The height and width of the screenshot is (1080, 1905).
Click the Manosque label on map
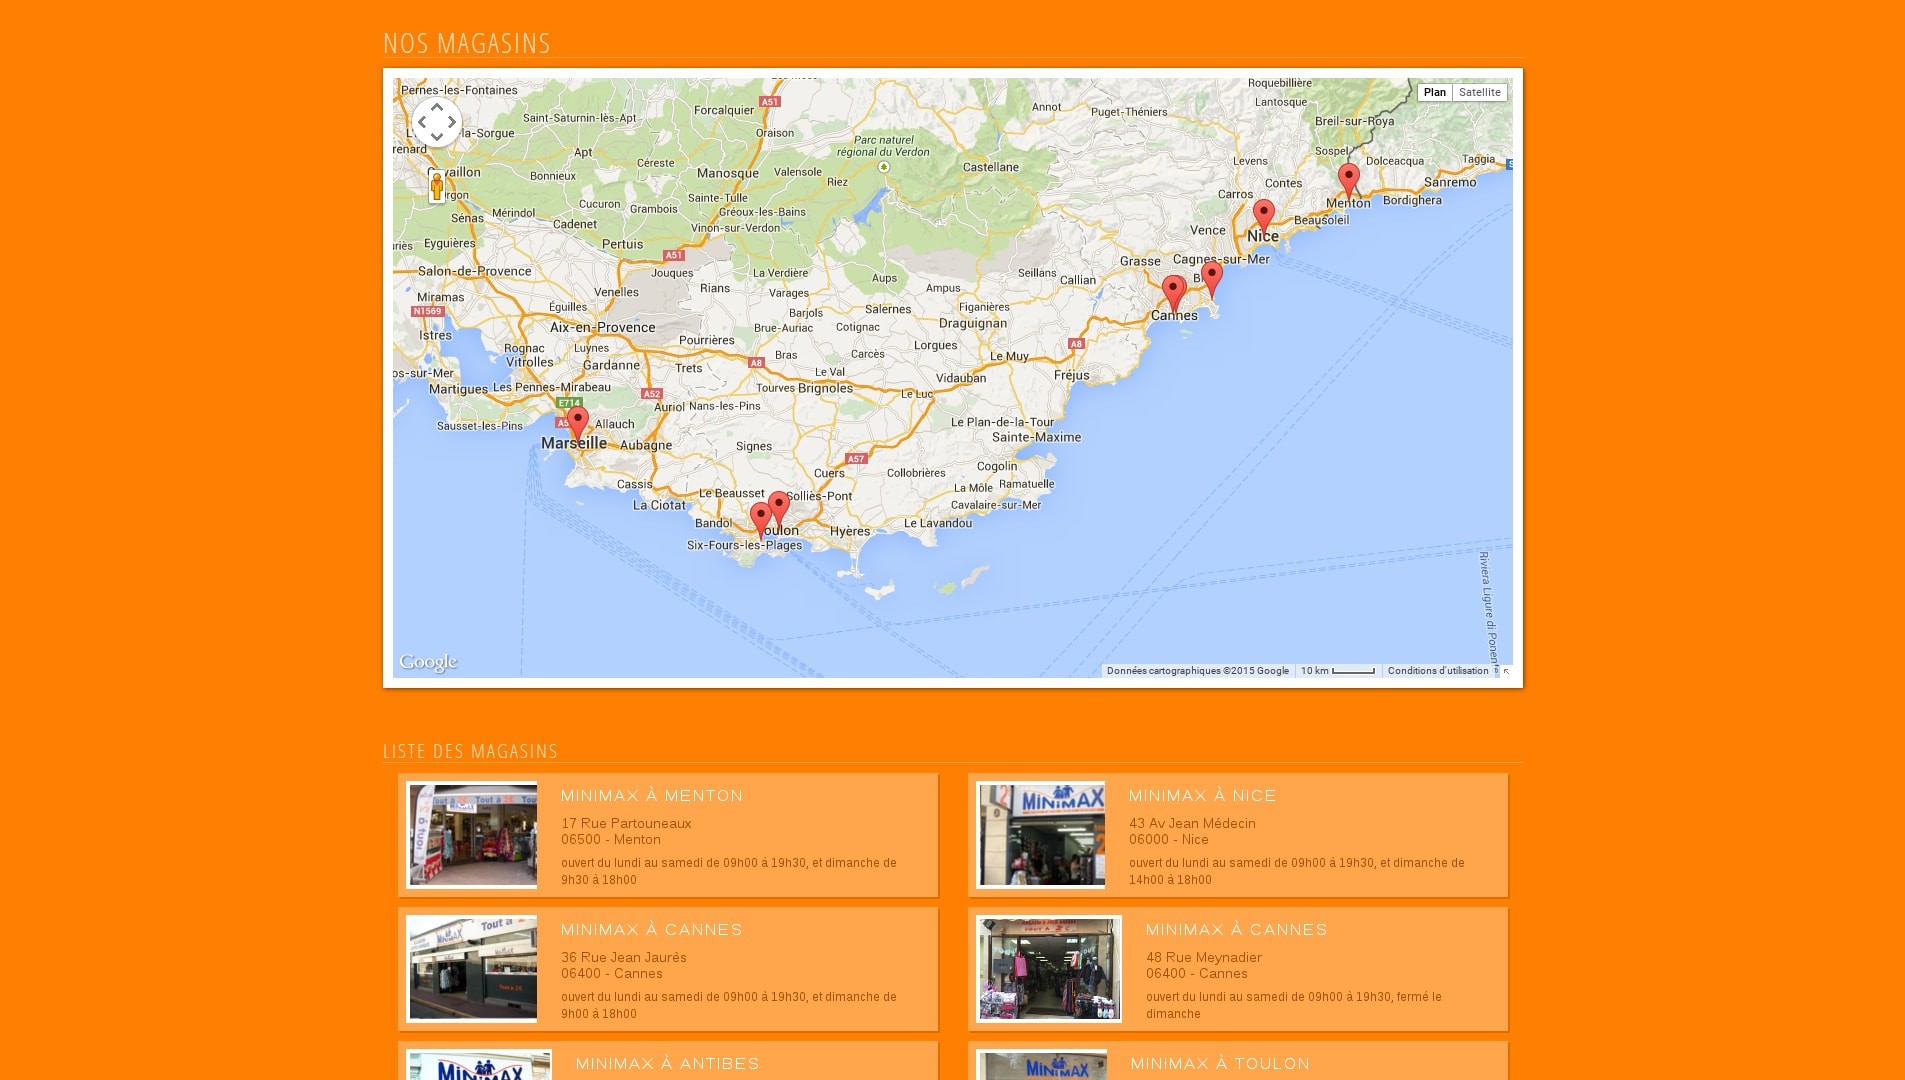pyautogui.click(x=728, y=173)
